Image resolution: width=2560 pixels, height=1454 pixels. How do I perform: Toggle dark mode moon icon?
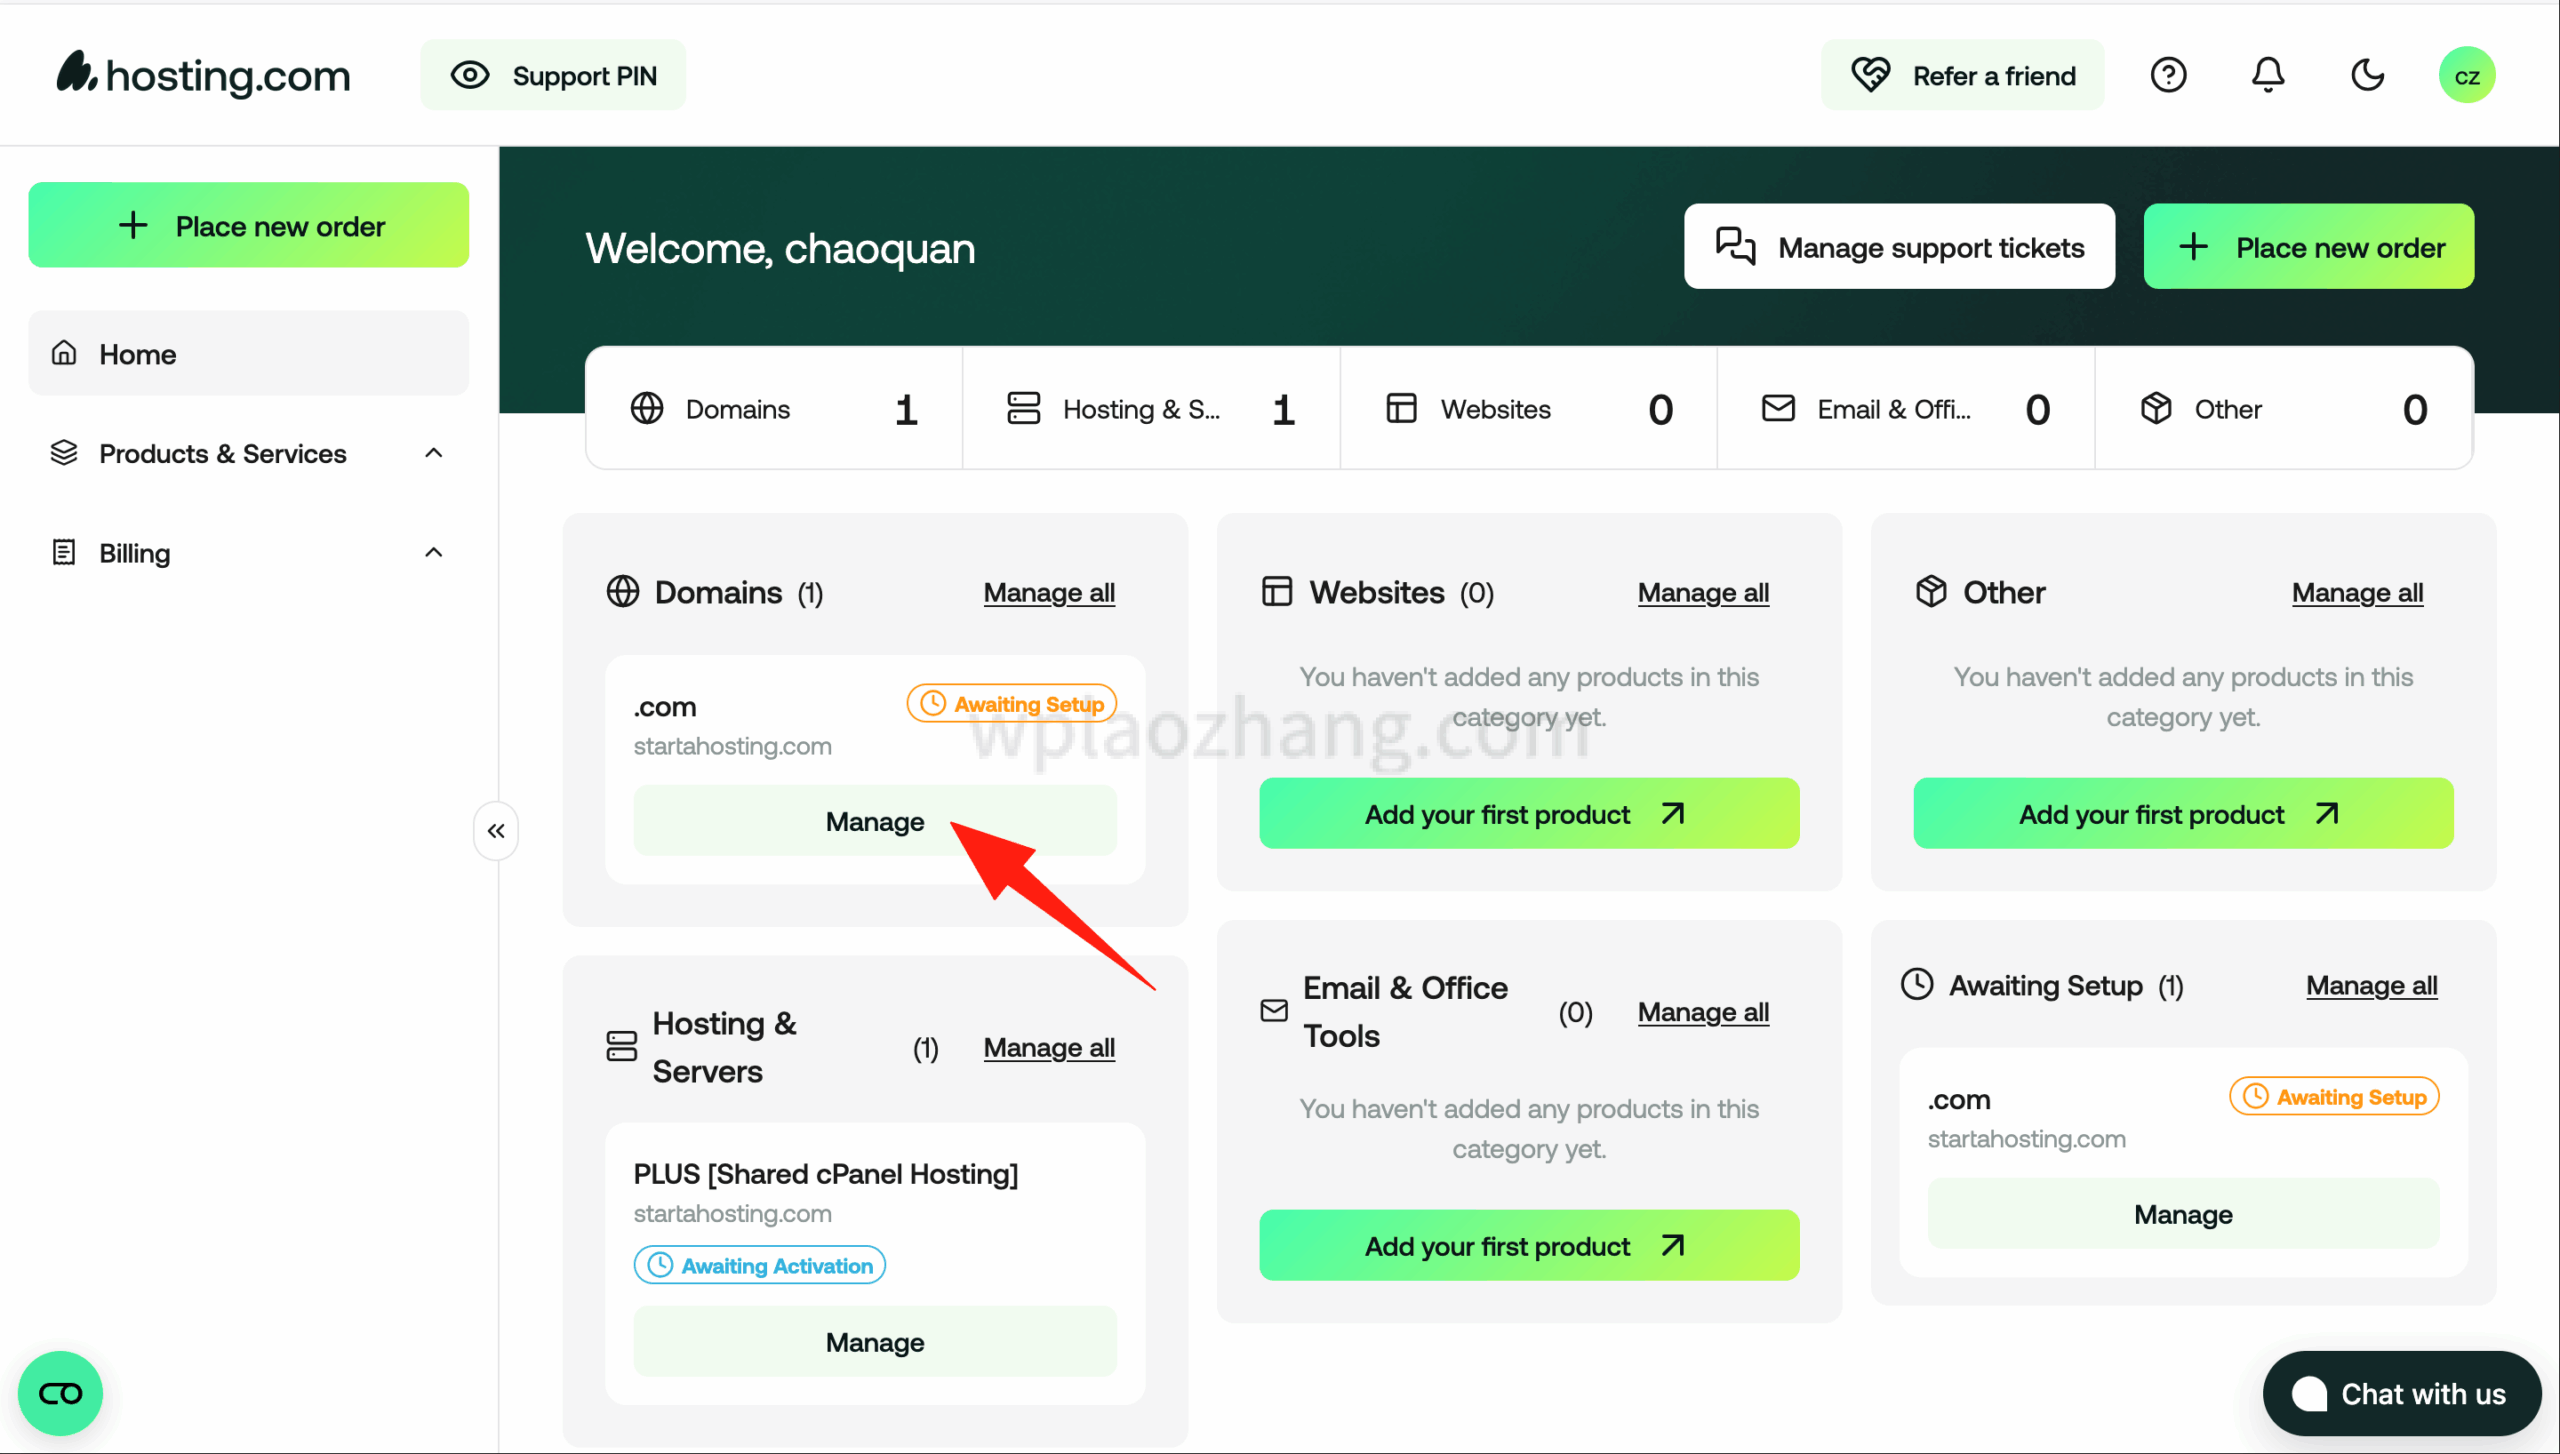2367,75
